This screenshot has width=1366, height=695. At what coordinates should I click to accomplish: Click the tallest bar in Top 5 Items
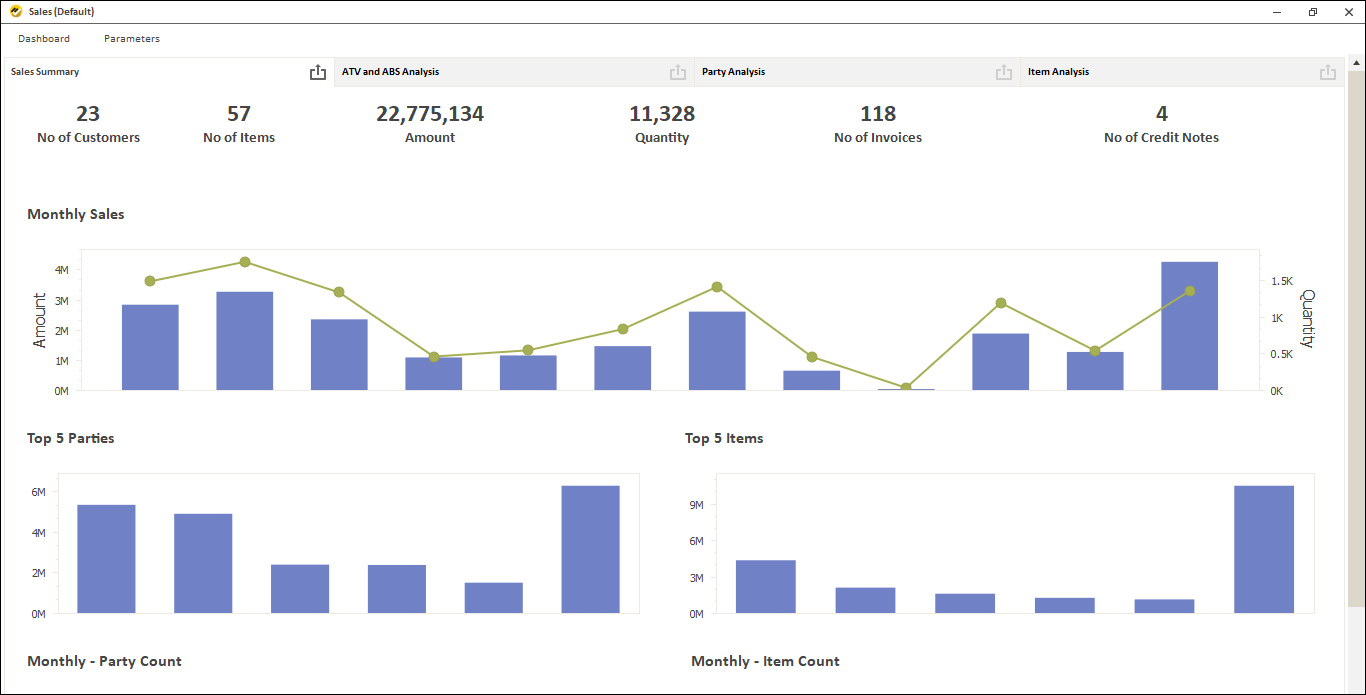click(x=1263, y=548)
